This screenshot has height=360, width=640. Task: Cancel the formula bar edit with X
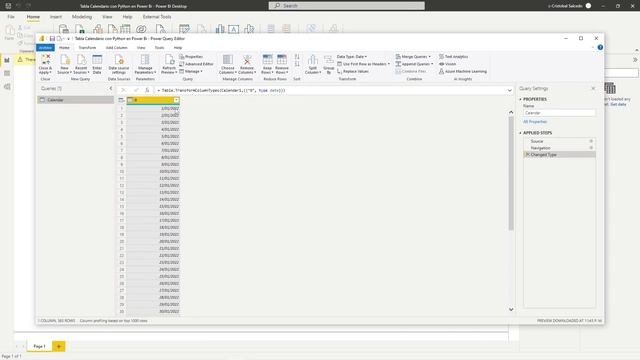(x=124, y=90)
